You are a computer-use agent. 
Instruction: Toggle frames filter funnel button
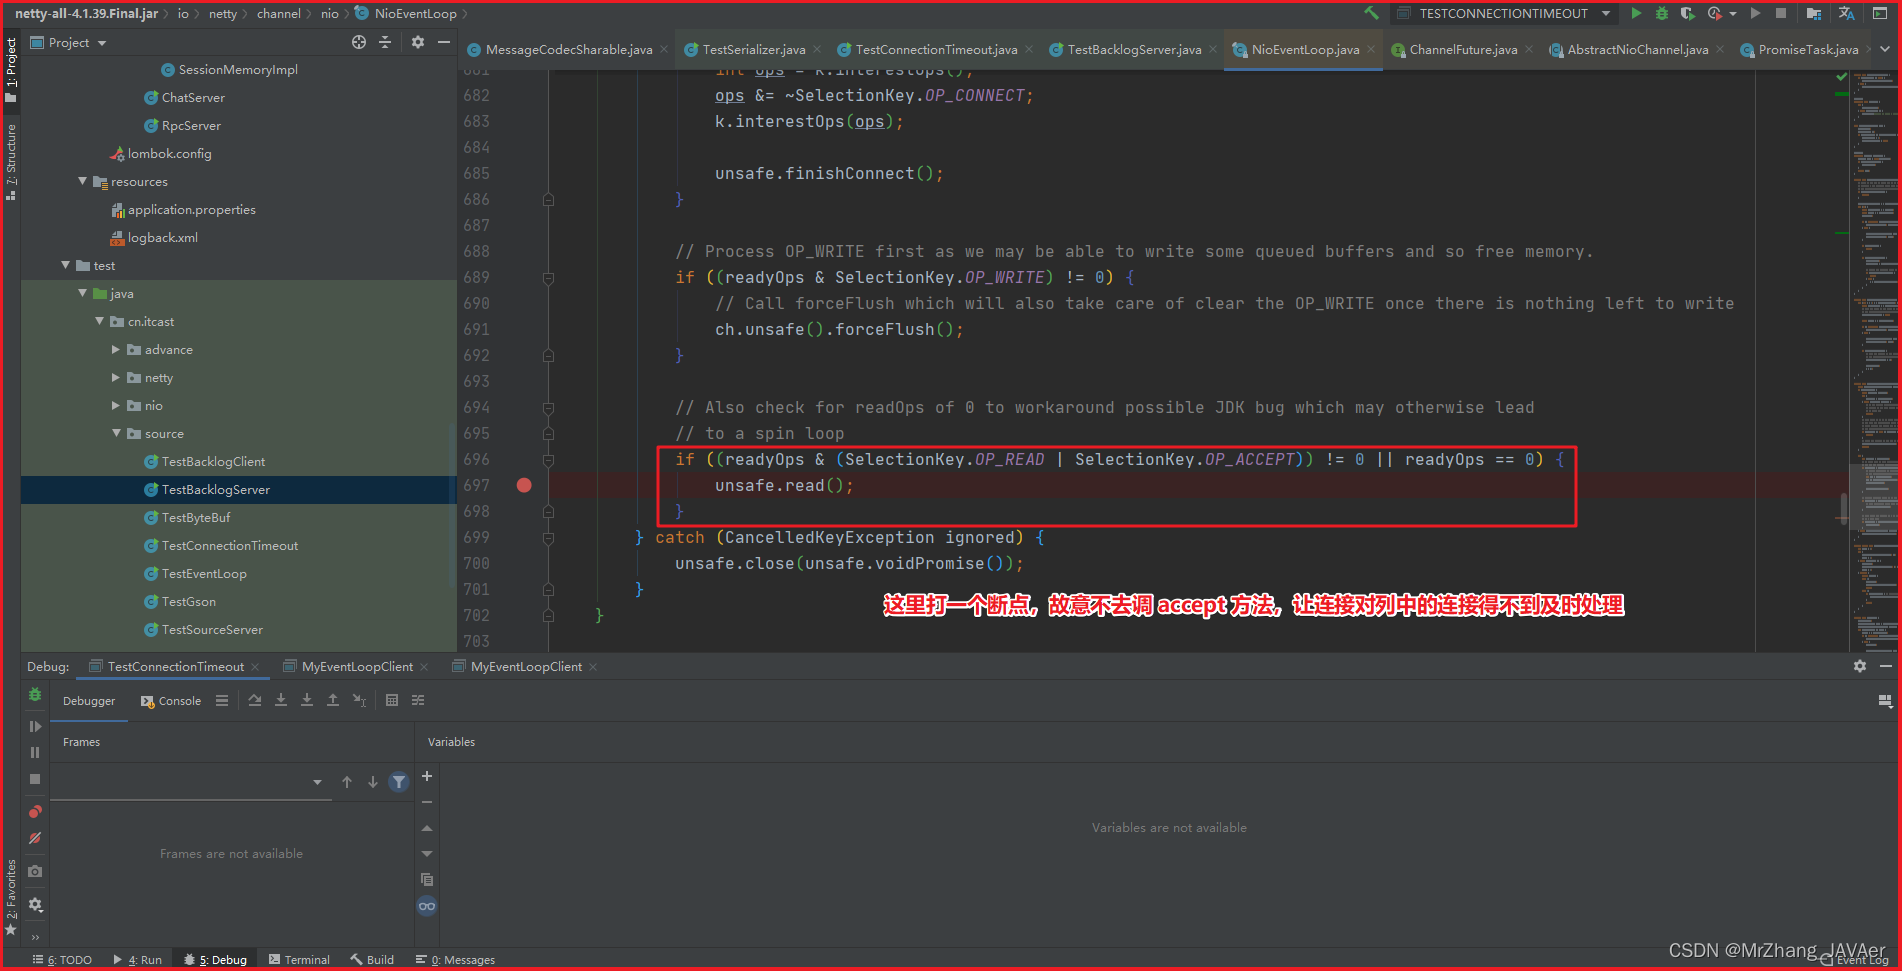399,782
